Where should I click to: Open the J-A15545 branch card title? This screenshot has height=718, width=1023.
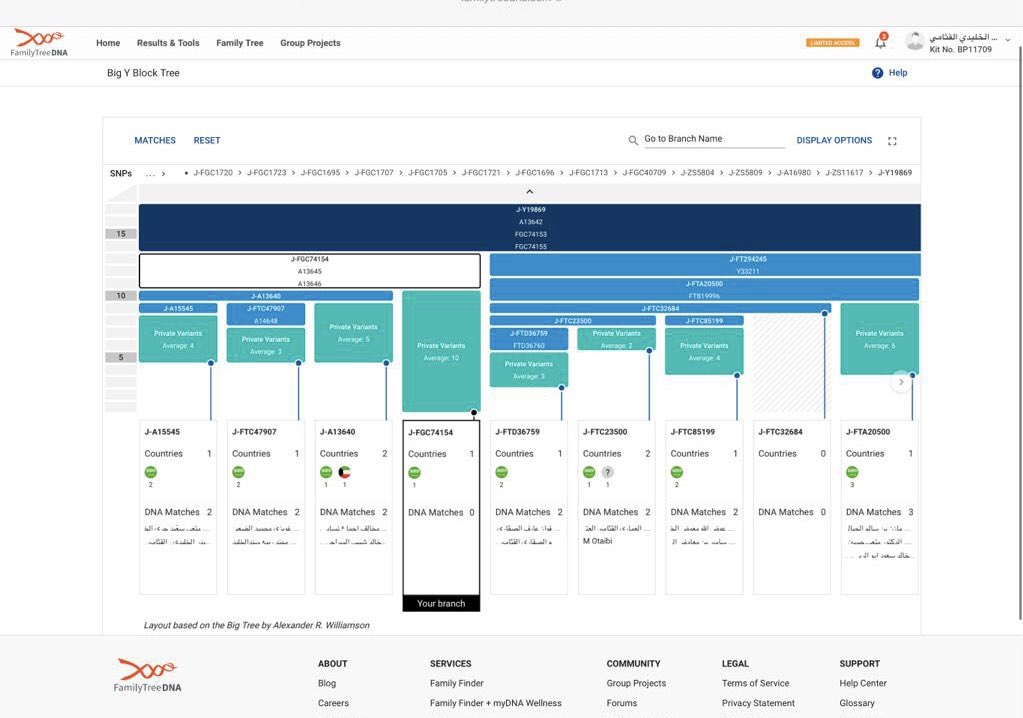[162, 432]
